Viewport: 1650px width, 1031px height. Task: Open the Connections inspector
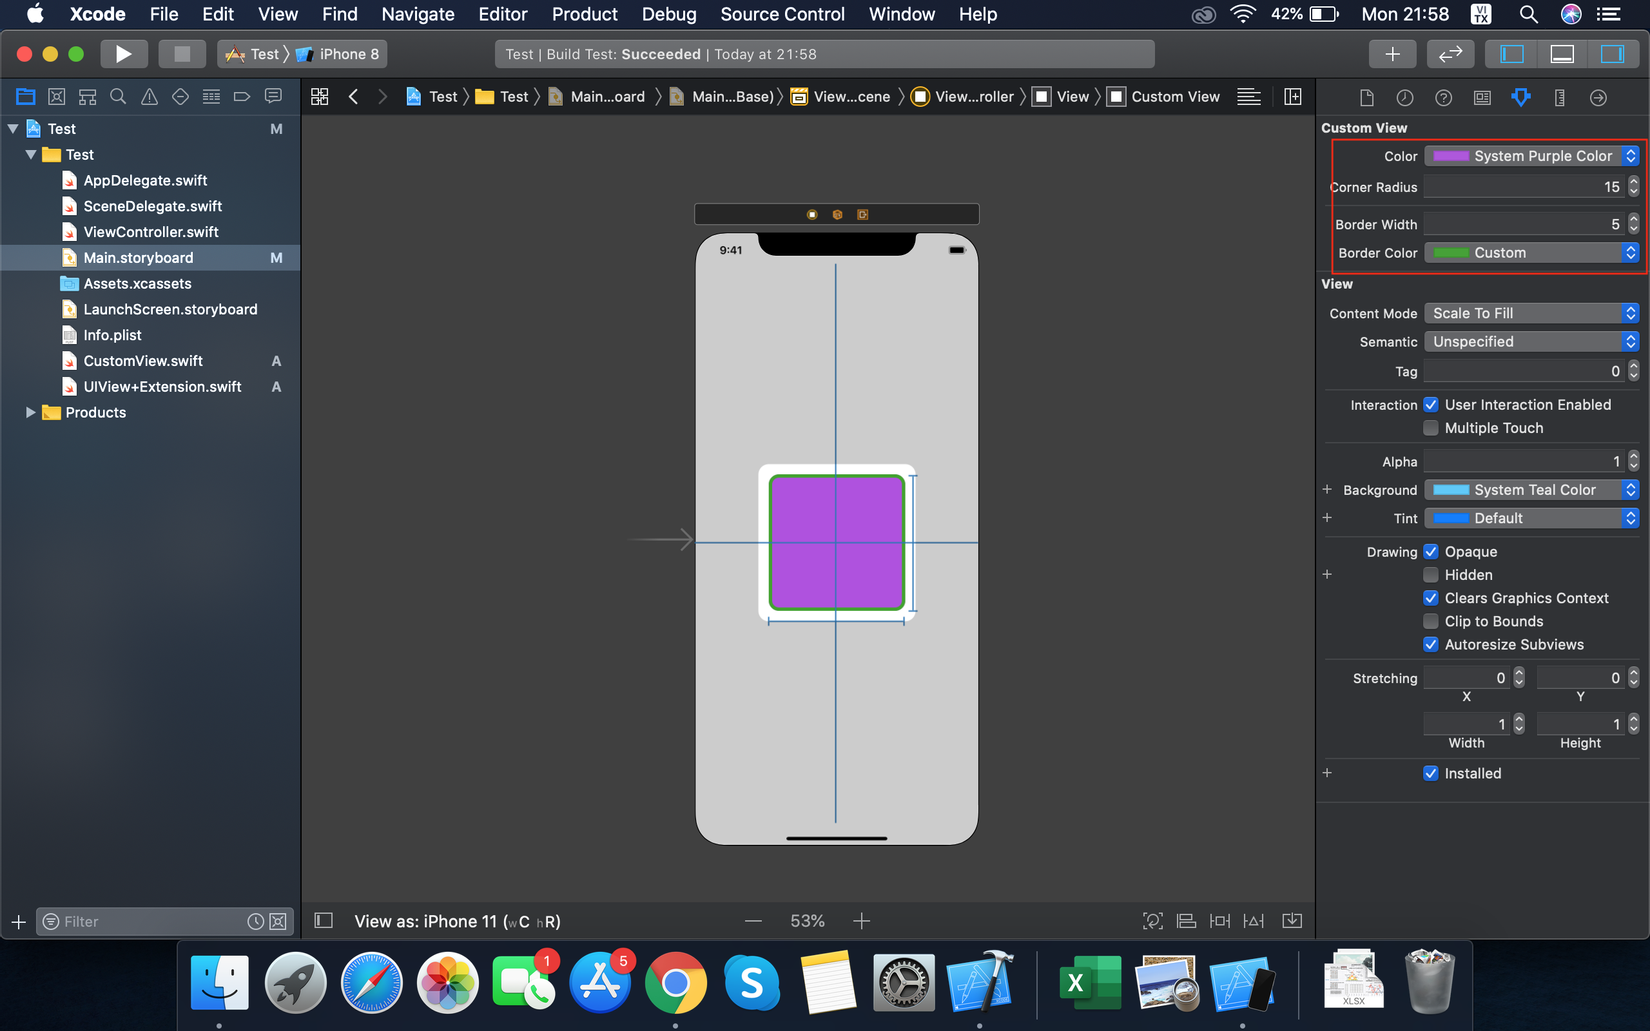coord(1598,97)
